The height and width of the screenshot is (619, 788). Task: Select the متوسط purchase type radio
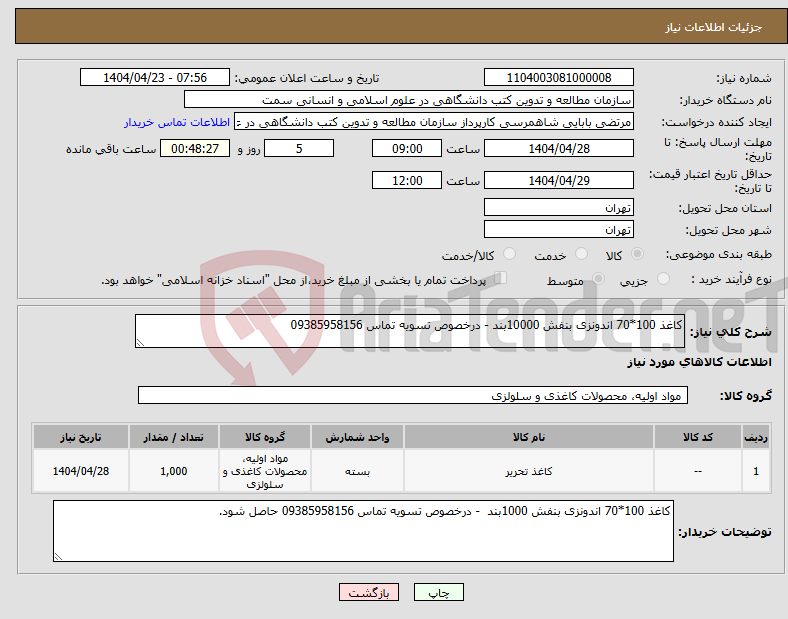click(x=598, y=279)
